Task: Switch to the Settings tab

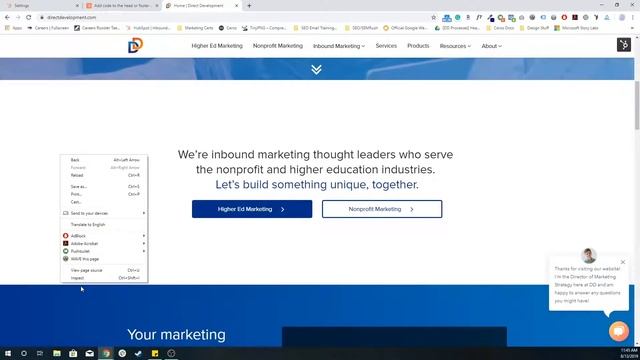Action: pos(41,6)
